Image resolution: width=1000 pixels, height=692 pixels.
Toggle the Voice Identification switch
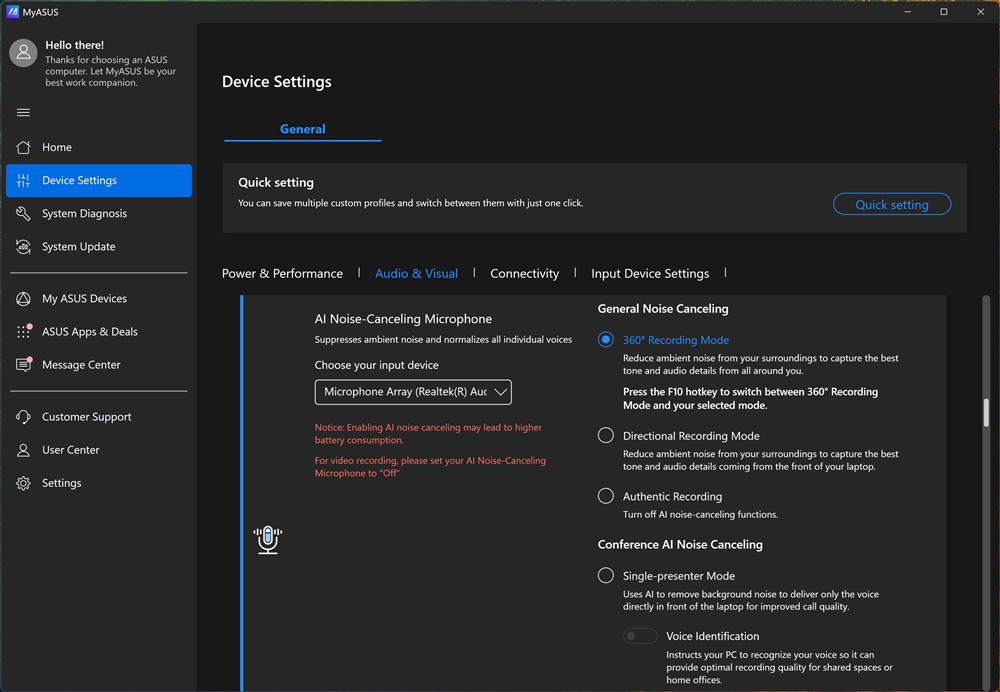point(640,636)
